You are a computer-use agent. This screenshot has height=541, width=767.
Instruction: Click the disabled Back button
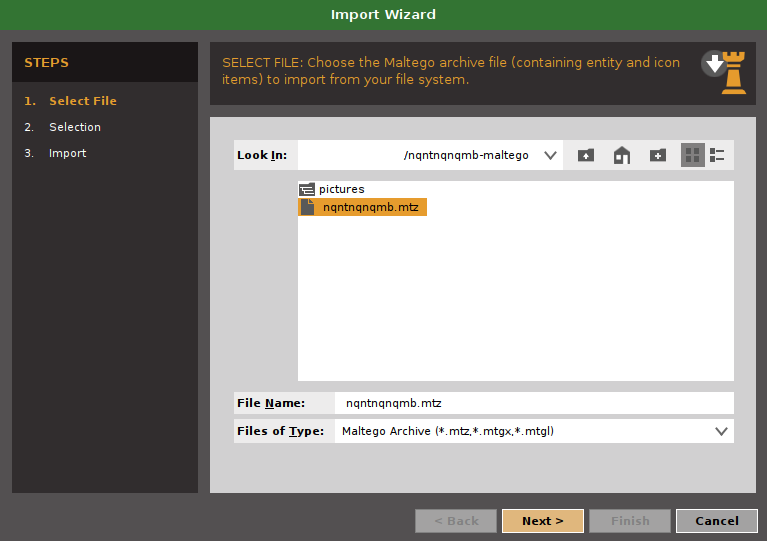(x=456, y=521)
